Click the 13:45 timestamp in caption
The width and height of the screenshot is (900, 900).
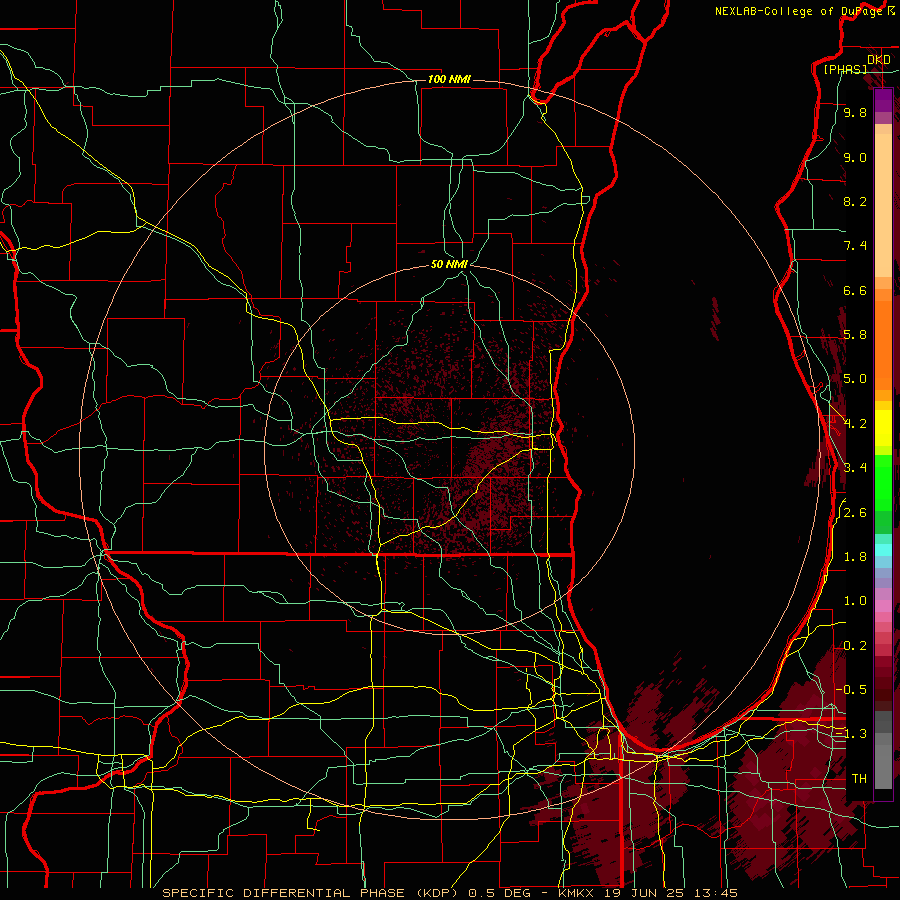pyautogui.click(x=717, y=893)
